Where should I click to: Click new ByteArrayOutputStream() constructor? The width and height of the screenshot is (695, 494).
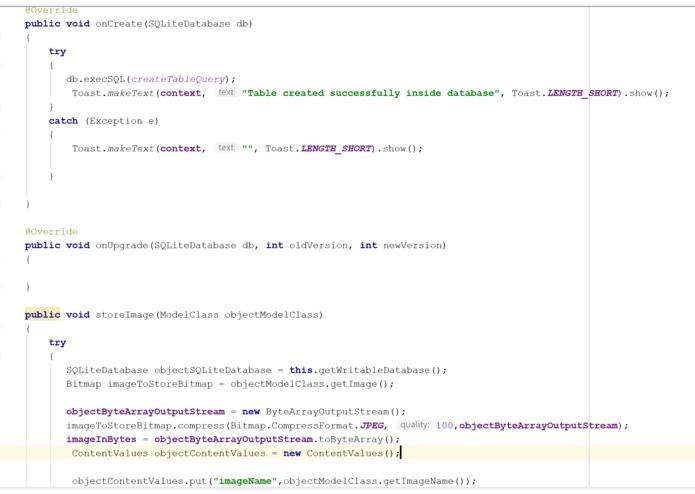[x=321, y=412]
